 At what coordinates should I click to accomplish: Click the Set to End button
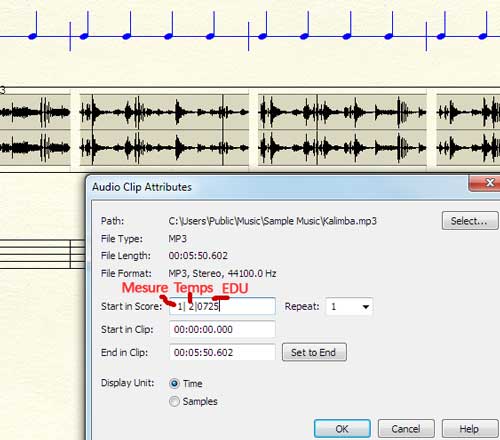[x=314, y=352]
